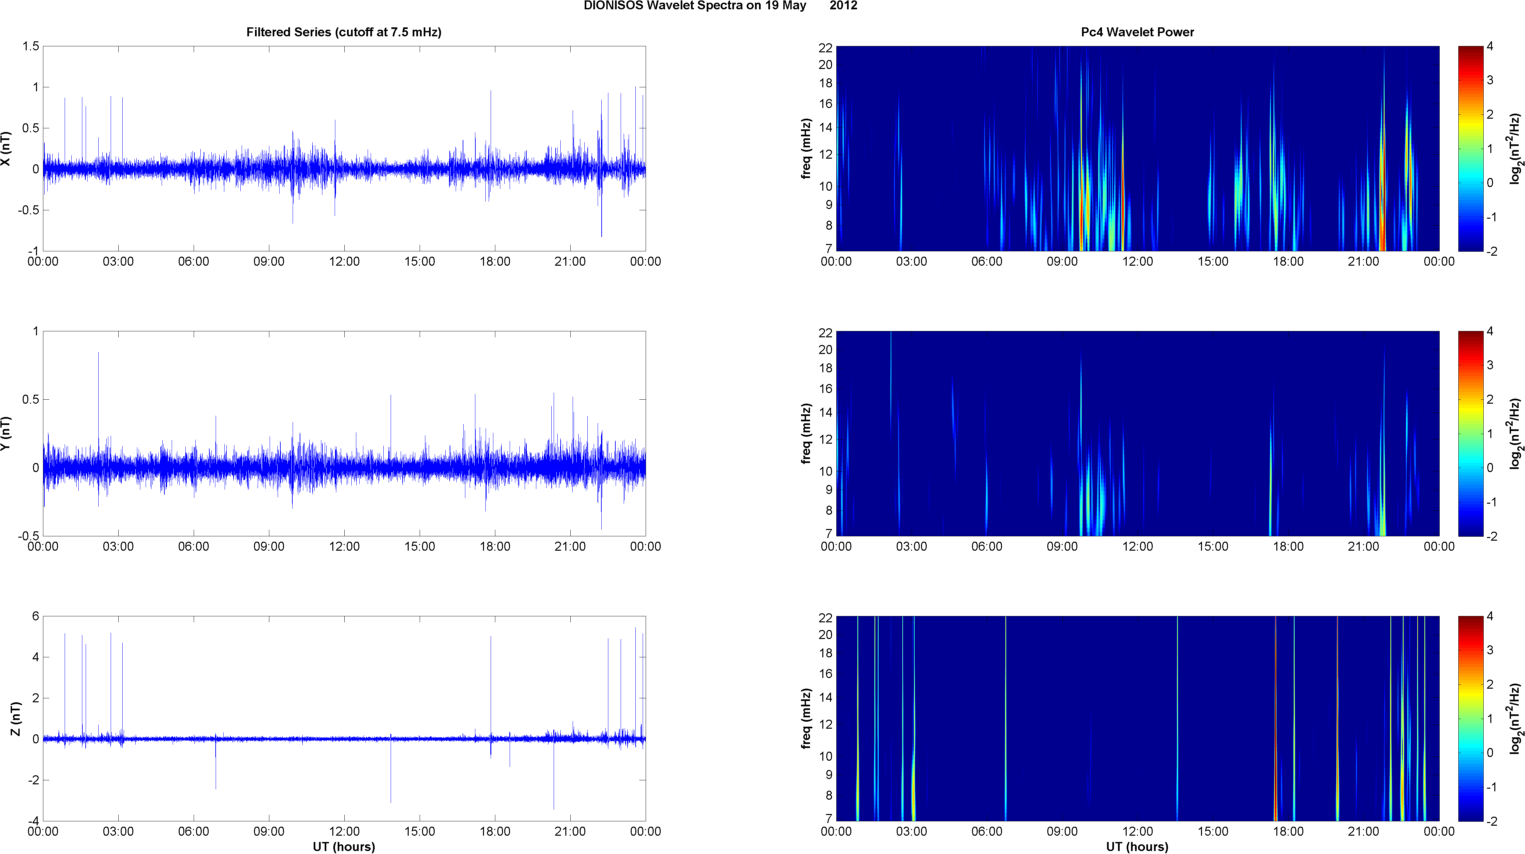Viewport: 1525px width, 854px height.
Task: Click "freq (mHz)" label of the X spectrogram
Action: pyautogui.click(x=806, y=149)
